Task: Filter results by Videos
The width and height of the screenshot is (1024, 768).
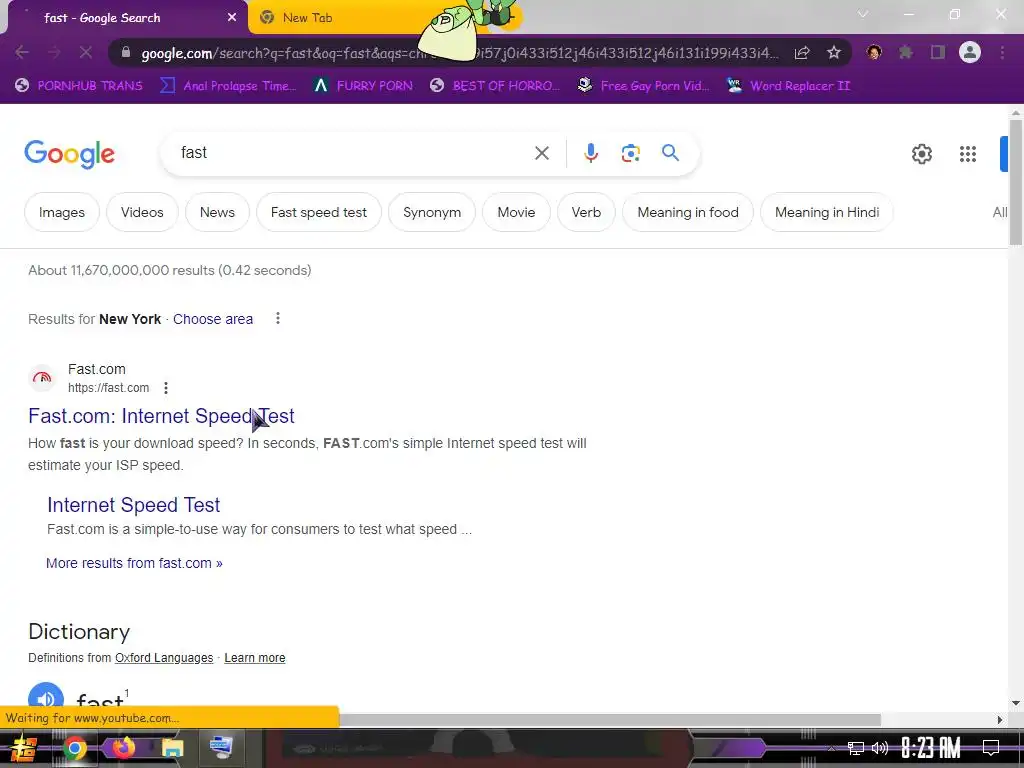Action: 142,212
